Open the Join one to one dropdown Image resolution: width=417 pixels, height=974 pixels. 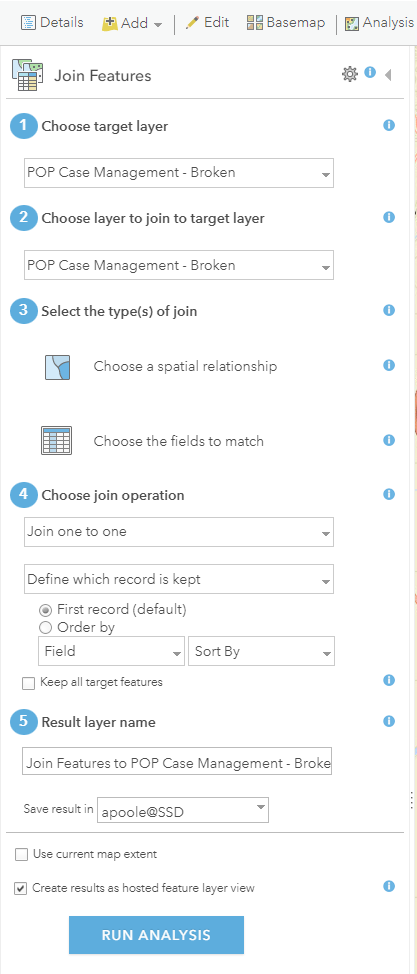click(179, 532)
